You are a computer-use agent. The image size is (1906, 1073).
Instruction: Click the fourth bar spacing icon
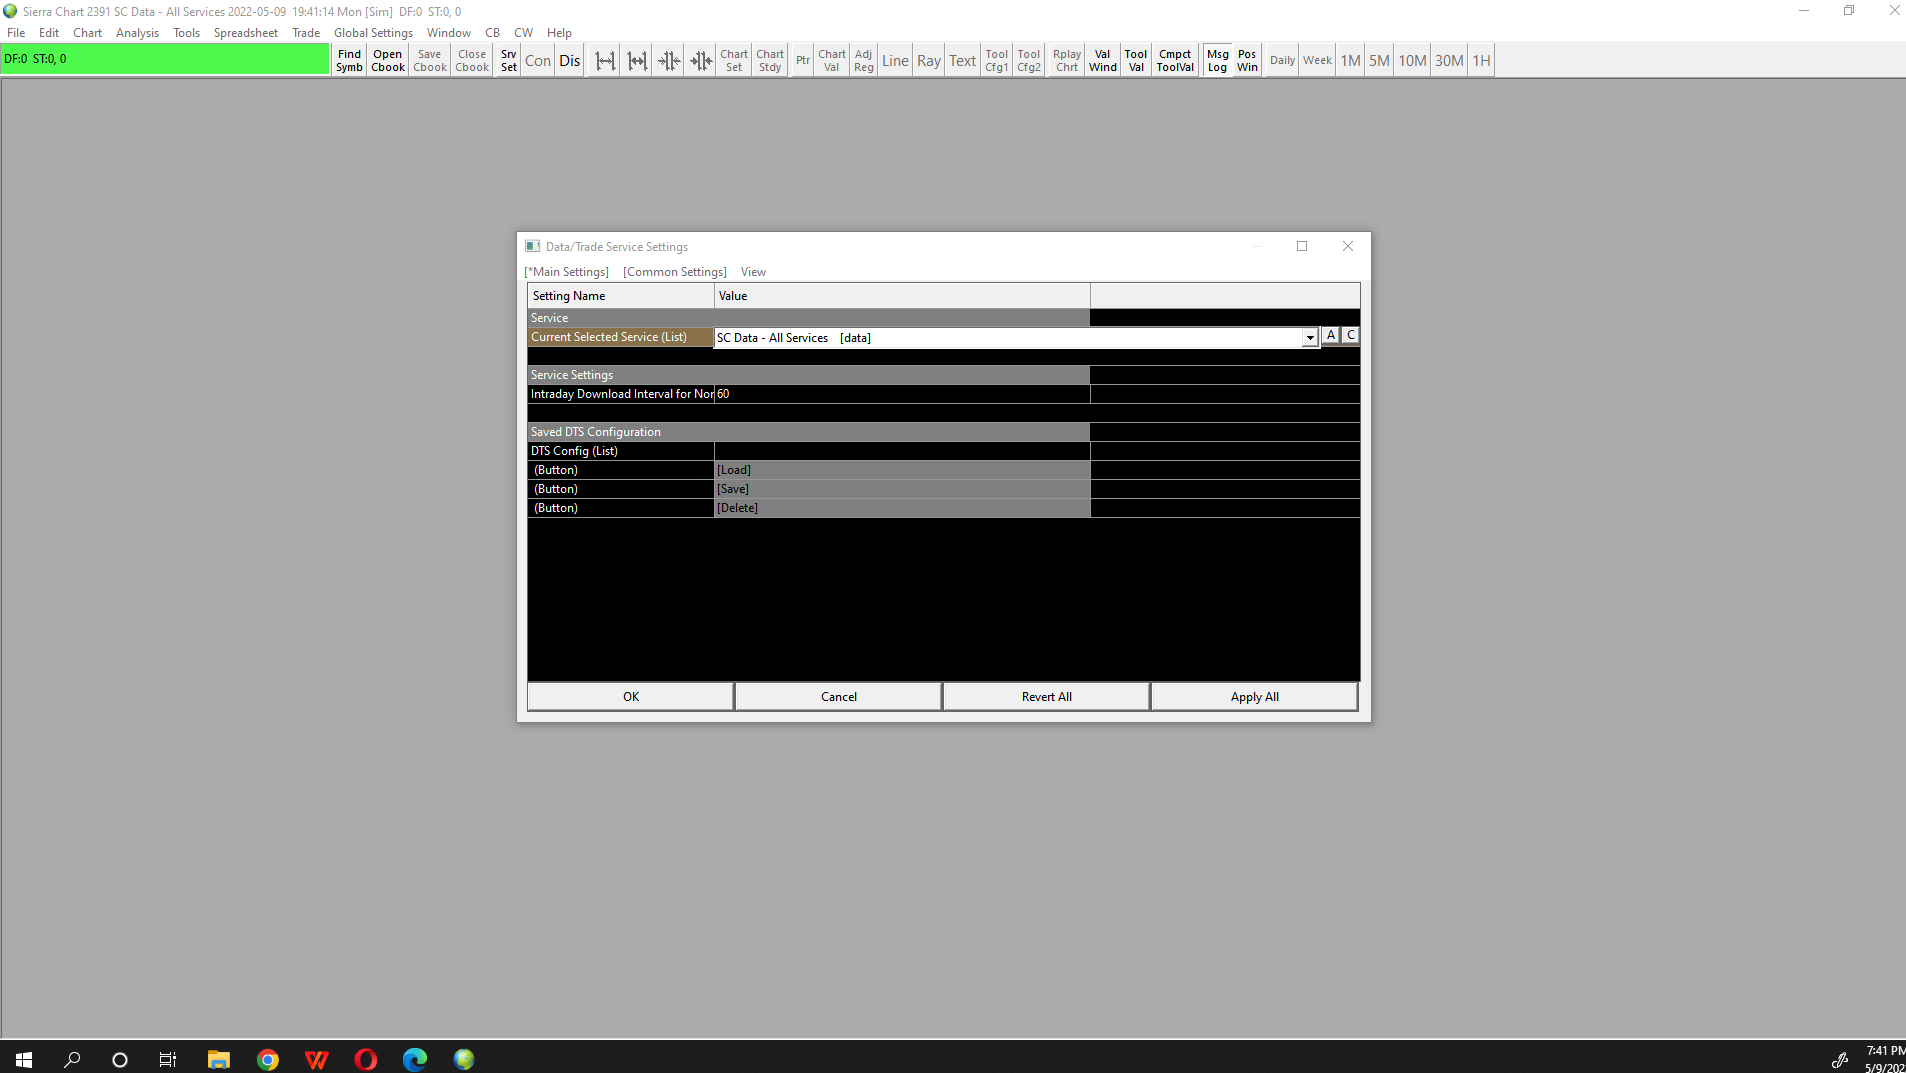701,61
